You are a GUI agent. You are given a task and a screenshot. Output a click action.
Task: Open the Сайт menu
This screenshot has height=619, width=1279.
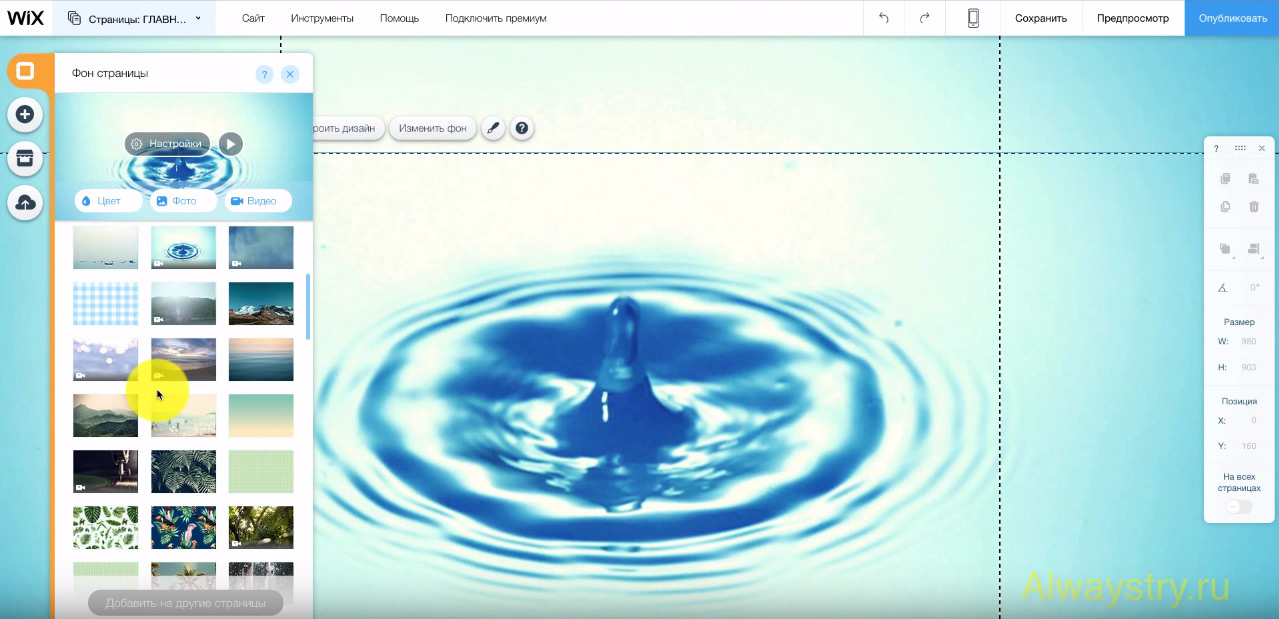[x=253, y=18]
